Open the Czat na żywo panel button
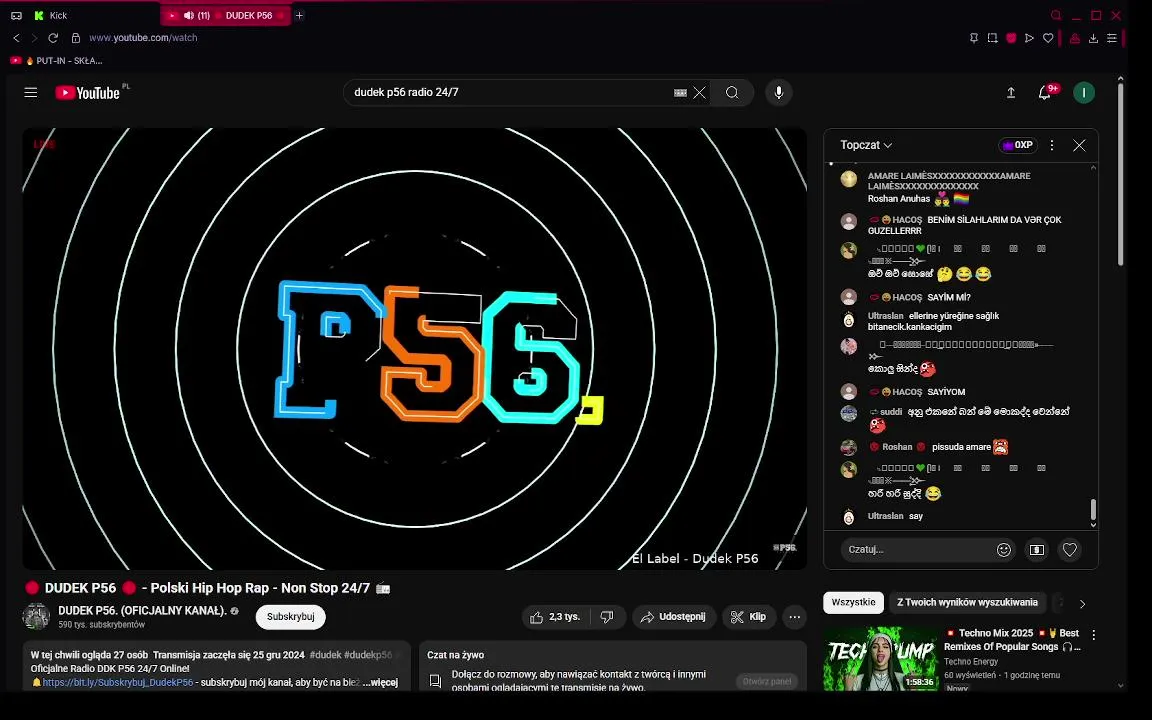This screenshot has width=1152, height=720. (766, 681)
